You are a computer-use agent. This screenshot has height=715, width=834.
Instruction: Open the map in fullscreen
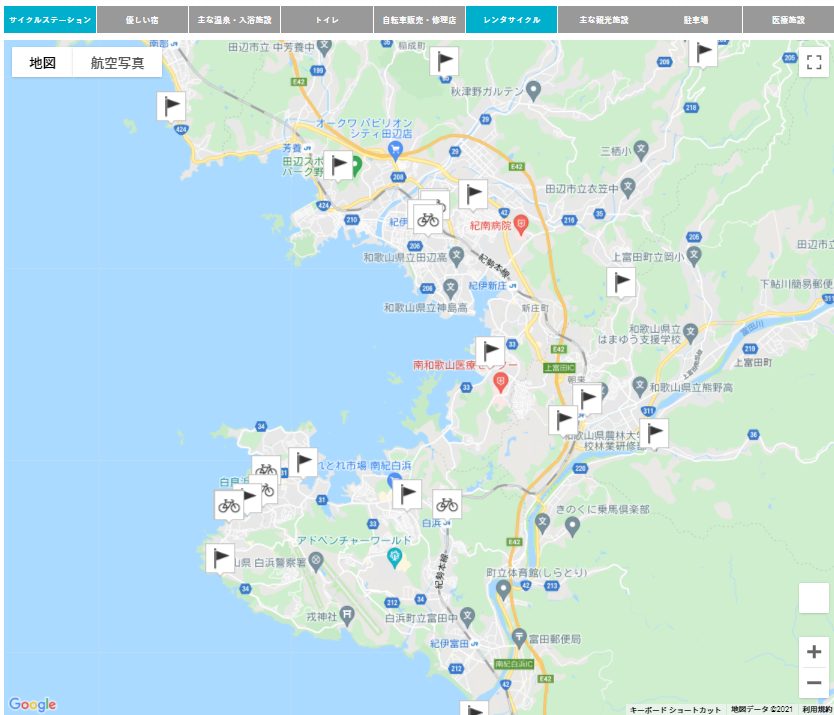coord(814,62)
